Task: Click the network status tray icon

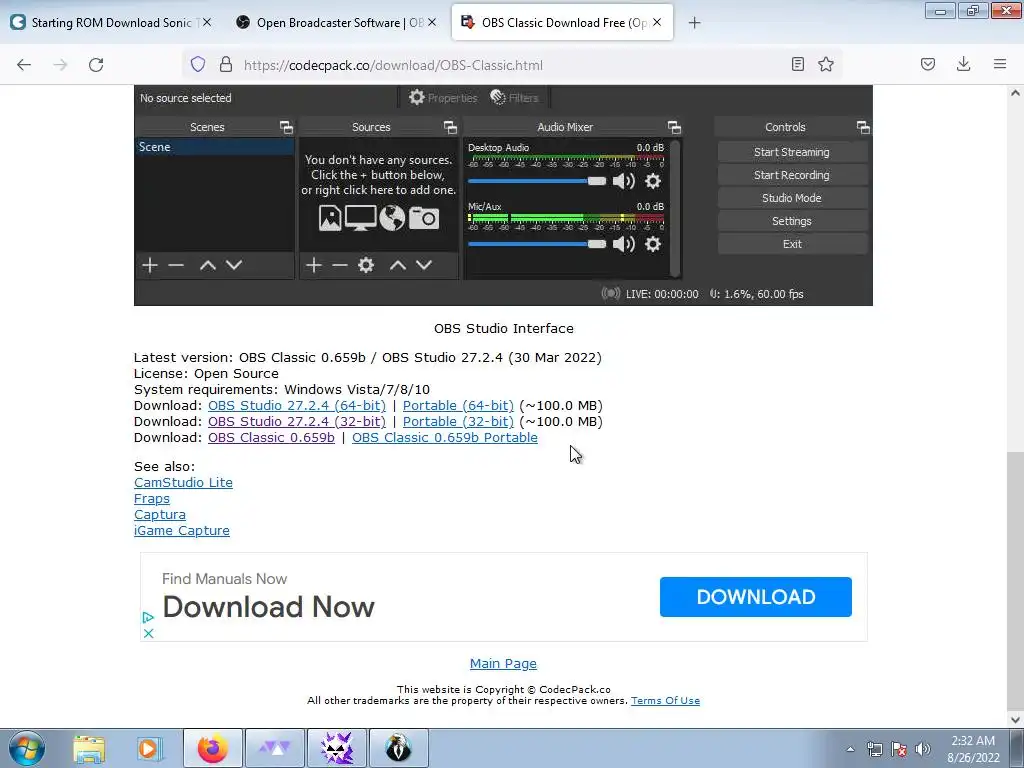Action: click(874, 749)
